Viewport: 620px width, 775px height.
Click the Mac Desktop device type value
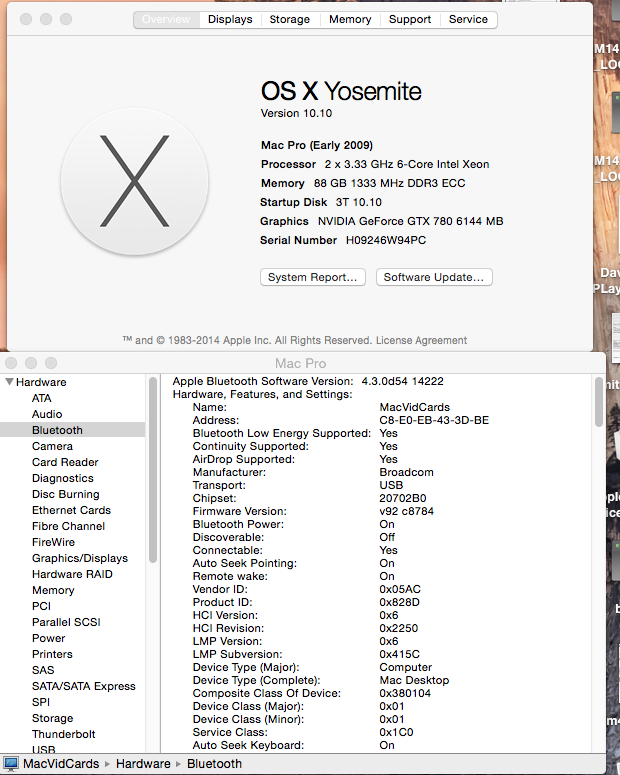click(414, 680)
